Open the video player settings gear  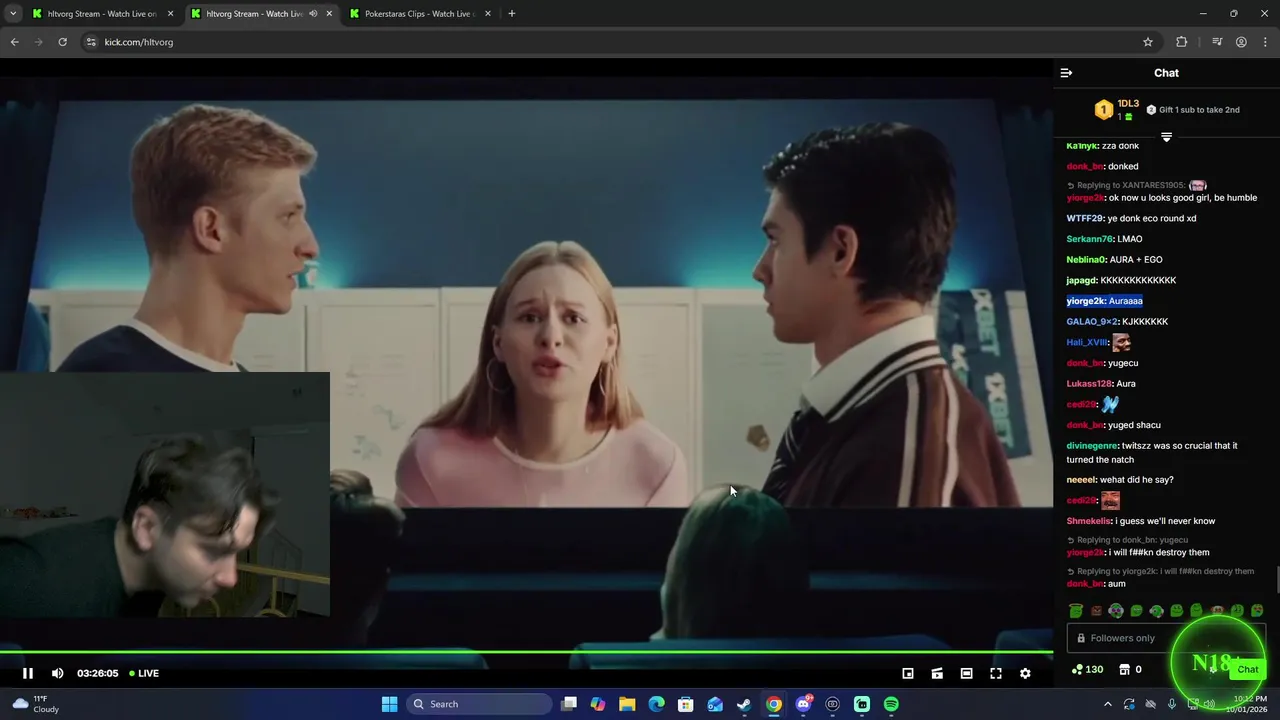(1025, 673)
